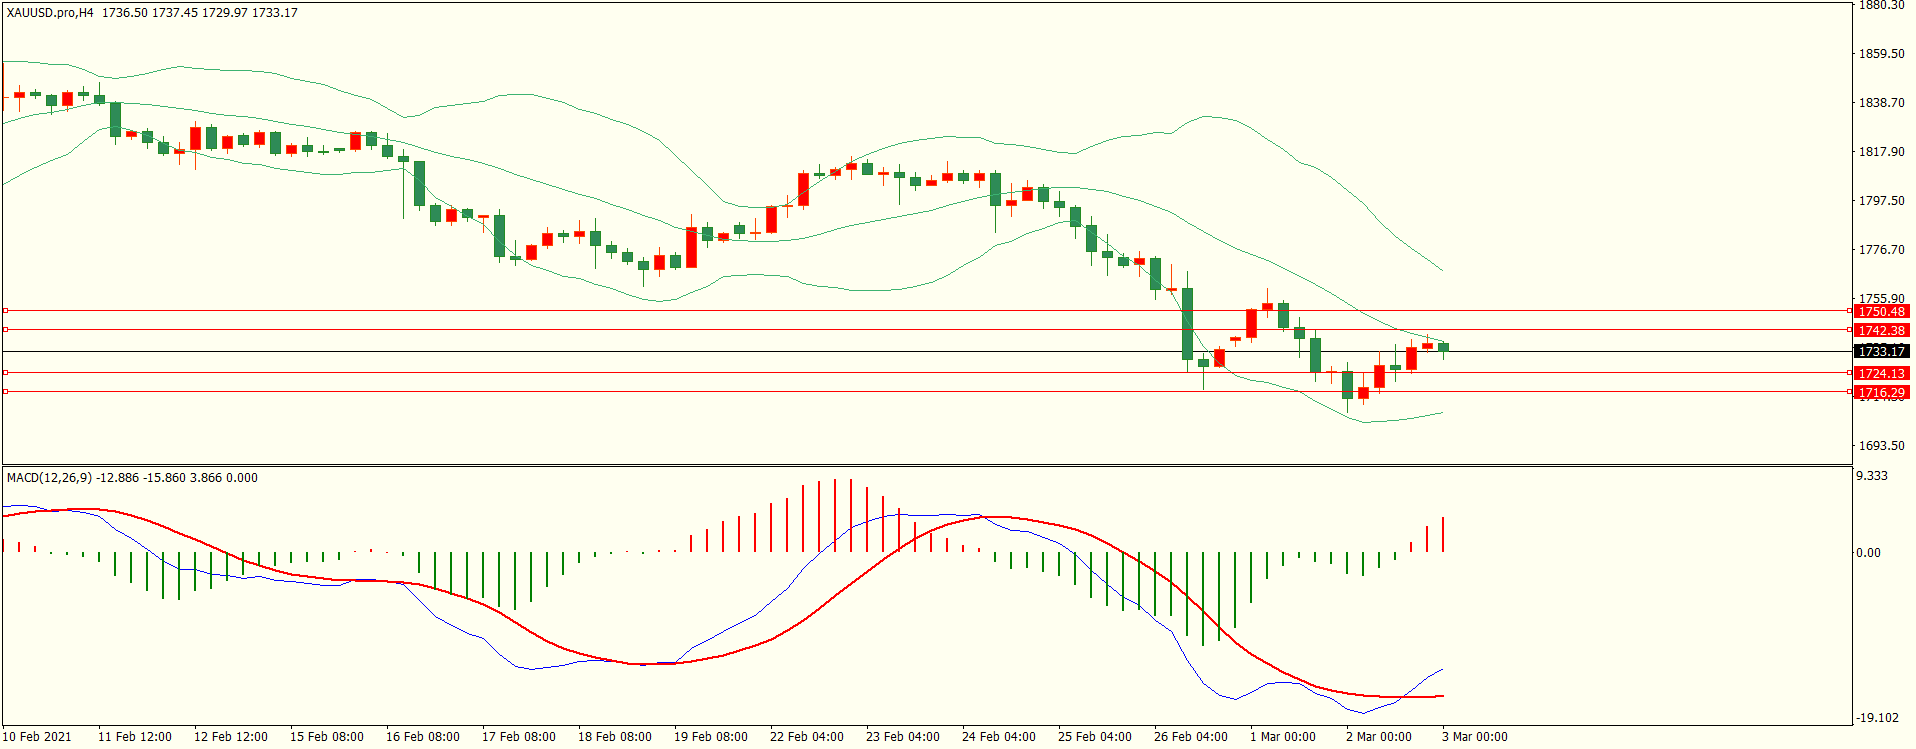Click the 10 Feb 2021 date label
Viewport: 1916px width, 749px height.
tap(37, 737)
